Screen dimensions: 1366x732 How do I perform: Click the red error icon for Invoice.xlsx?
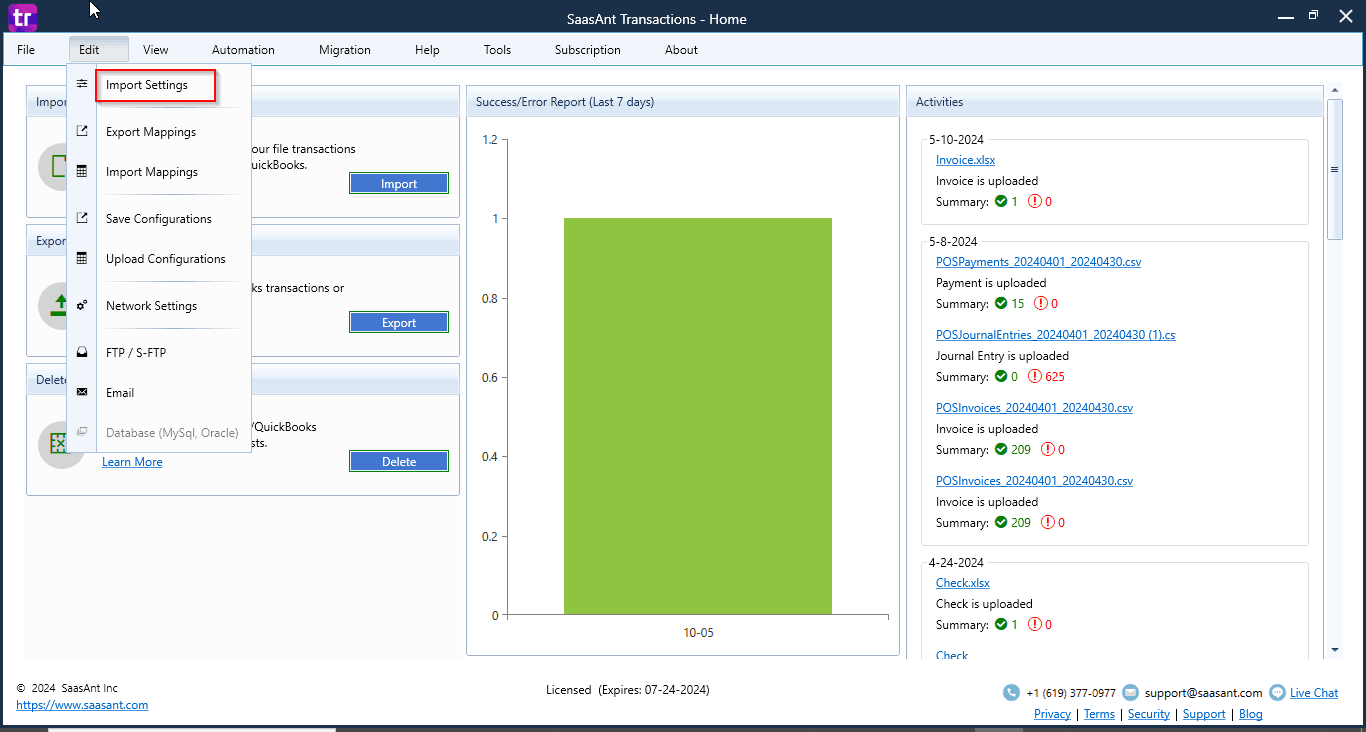[x=1034, y=201]
